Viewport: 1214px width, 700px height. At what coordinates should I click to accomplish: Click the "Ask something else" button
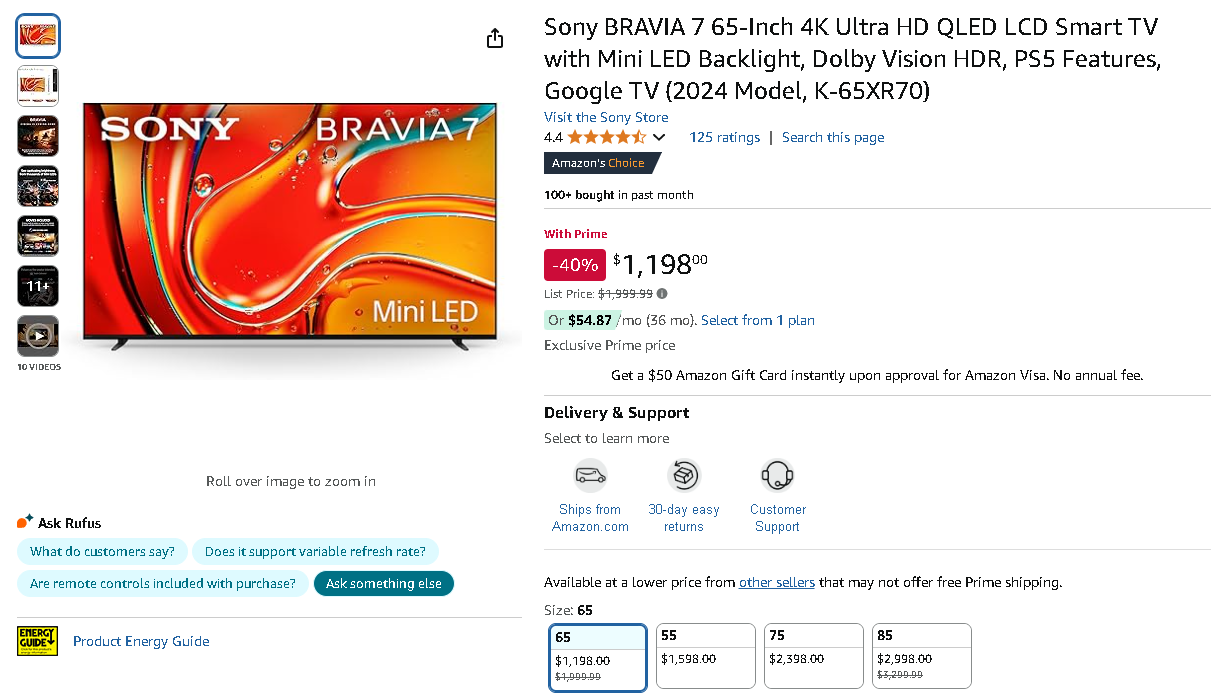coord(383,583)
